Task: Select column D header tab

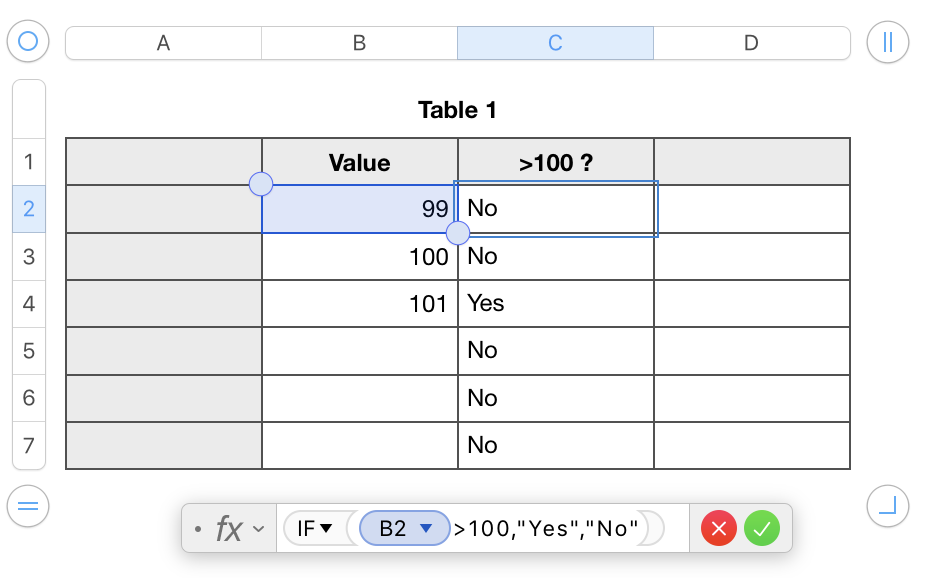Action: [751, 43]
